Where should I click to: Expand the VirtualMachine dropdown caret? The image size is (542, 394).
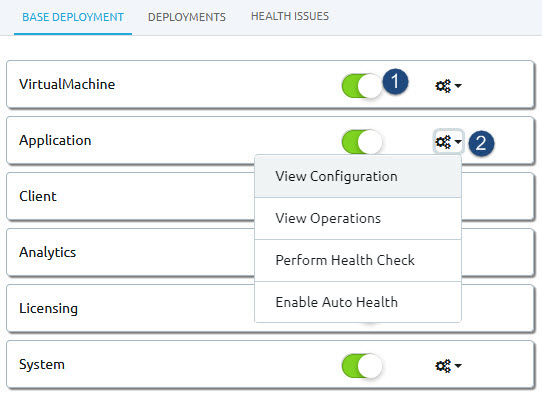[458, 85]
